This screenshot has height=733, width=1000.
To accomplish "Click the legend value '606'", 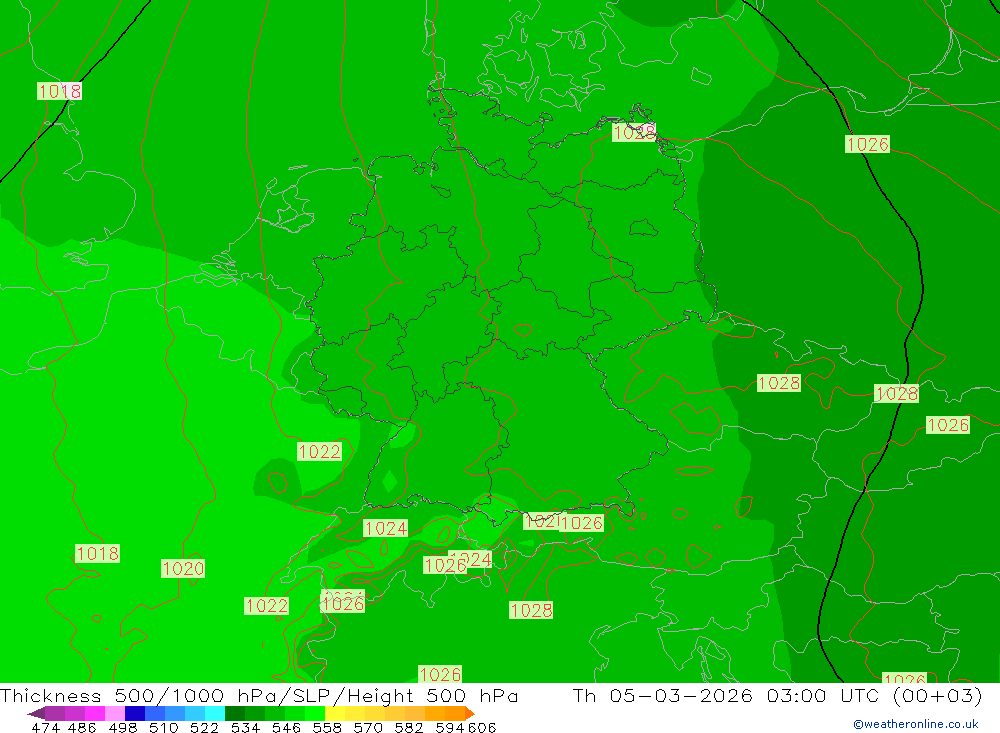I will point(482,727).
